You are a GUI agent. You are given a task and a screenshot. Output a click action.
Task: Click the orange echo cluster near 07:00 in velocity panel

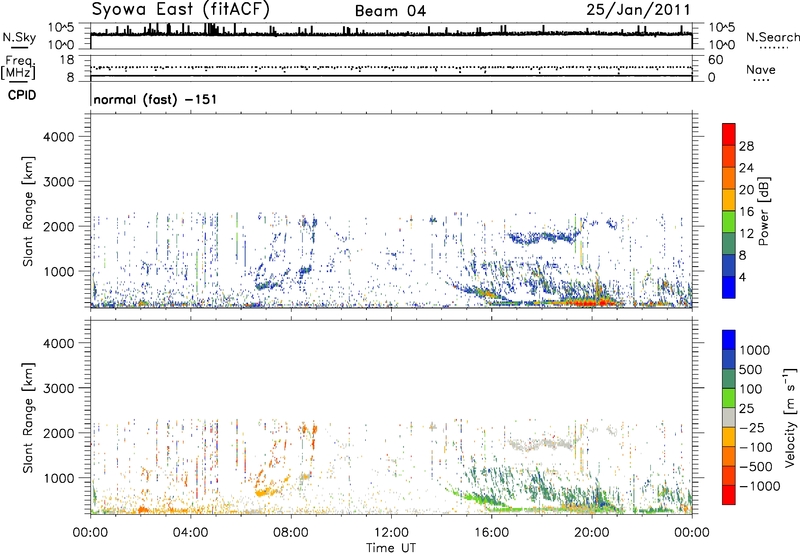[x=265, y=492]
